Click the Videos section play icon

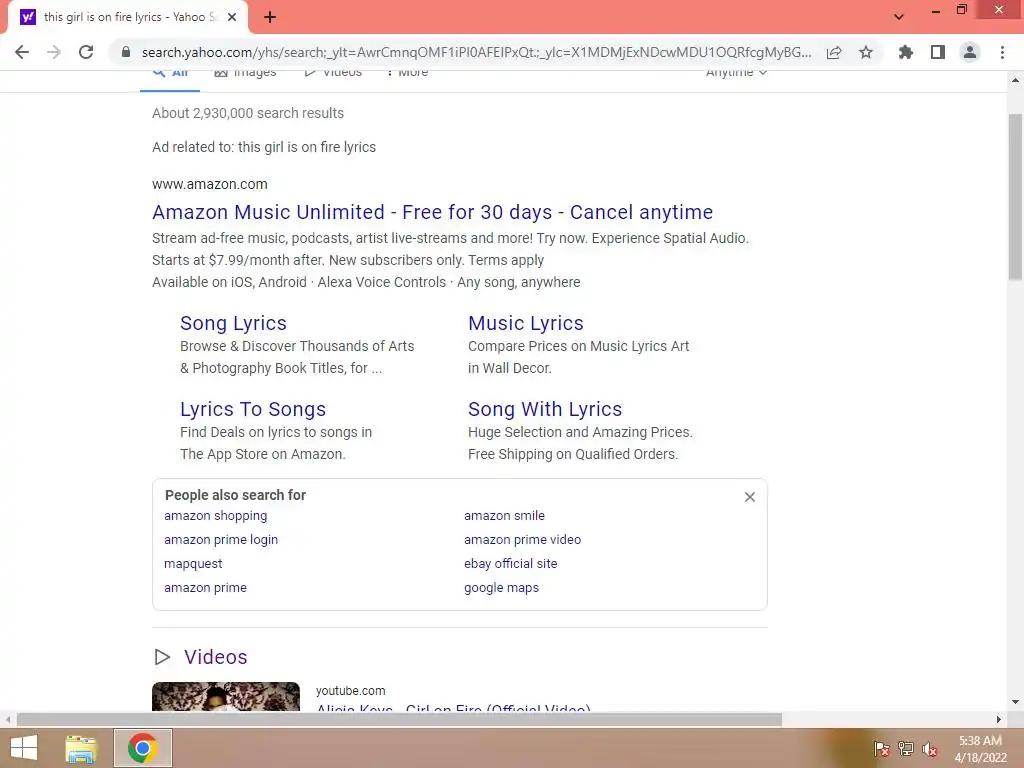pos(162,657)
